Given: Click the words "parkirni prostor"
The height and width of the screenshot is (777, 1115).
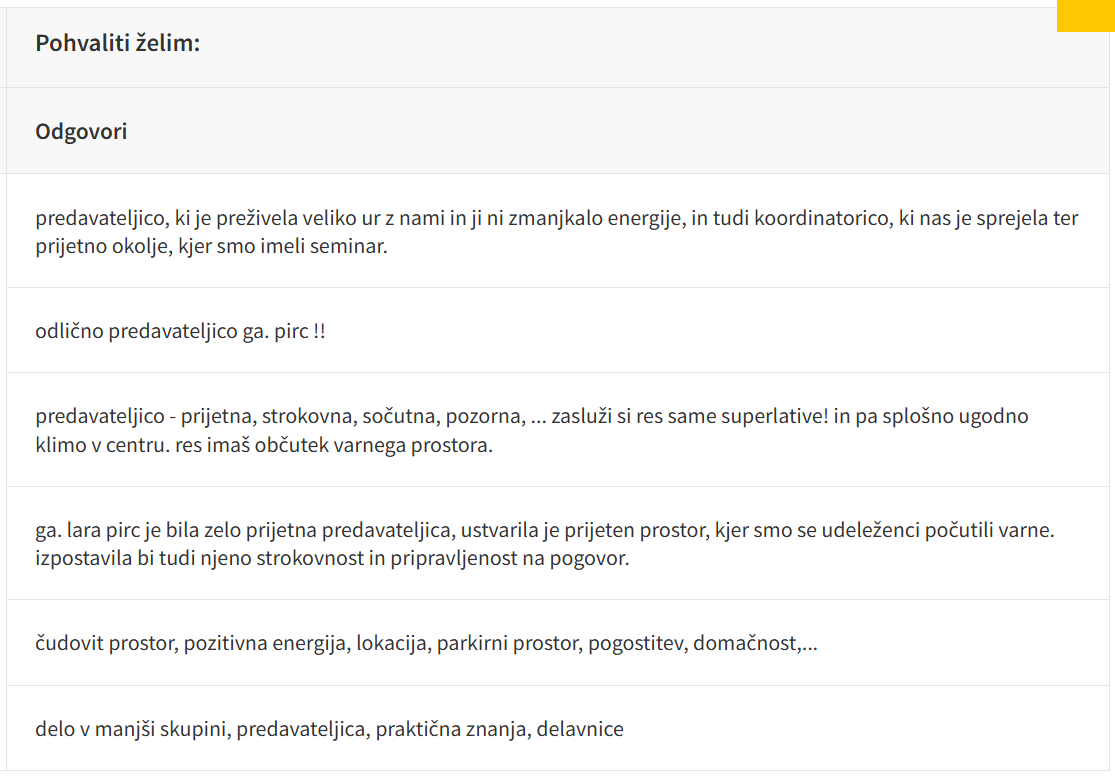Looking at the screenshot, I should [508, 643].
